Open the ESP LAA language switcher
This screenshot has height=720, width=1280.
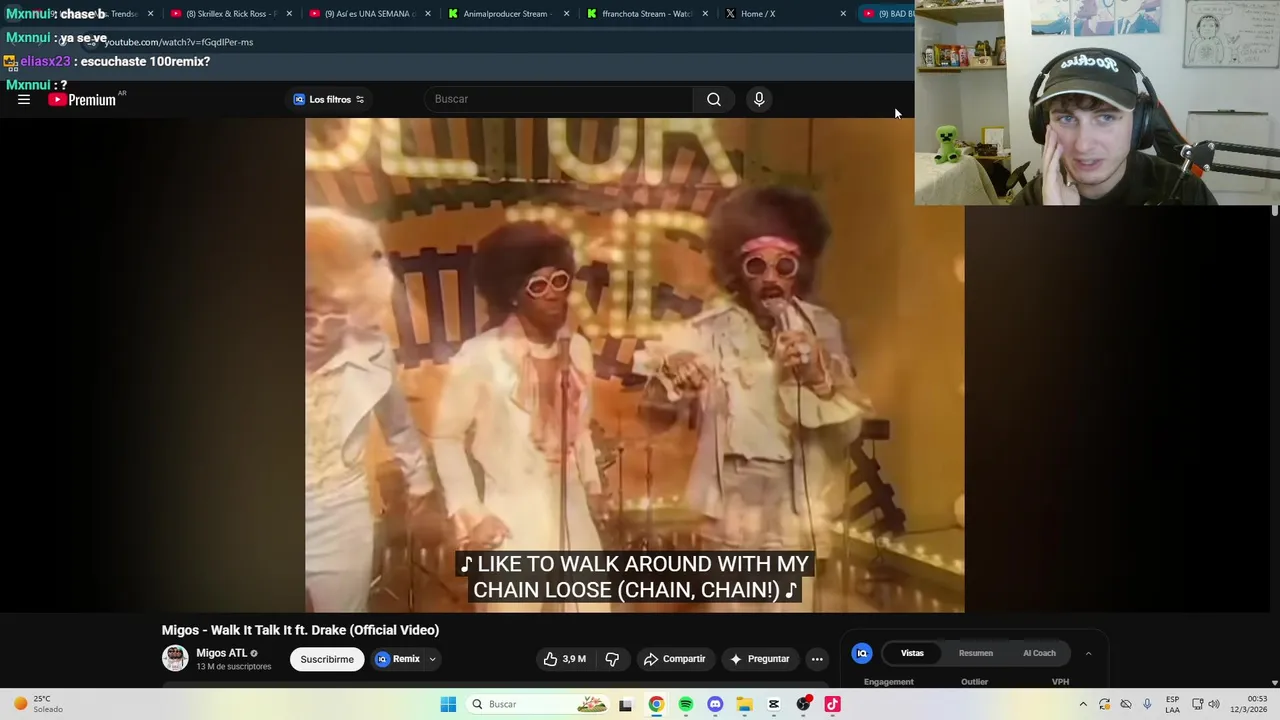1172,704
